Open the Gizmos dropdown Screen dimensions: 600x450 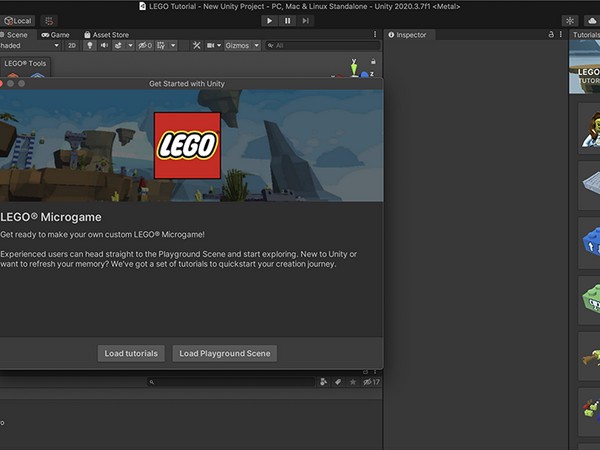coord(242,45)
